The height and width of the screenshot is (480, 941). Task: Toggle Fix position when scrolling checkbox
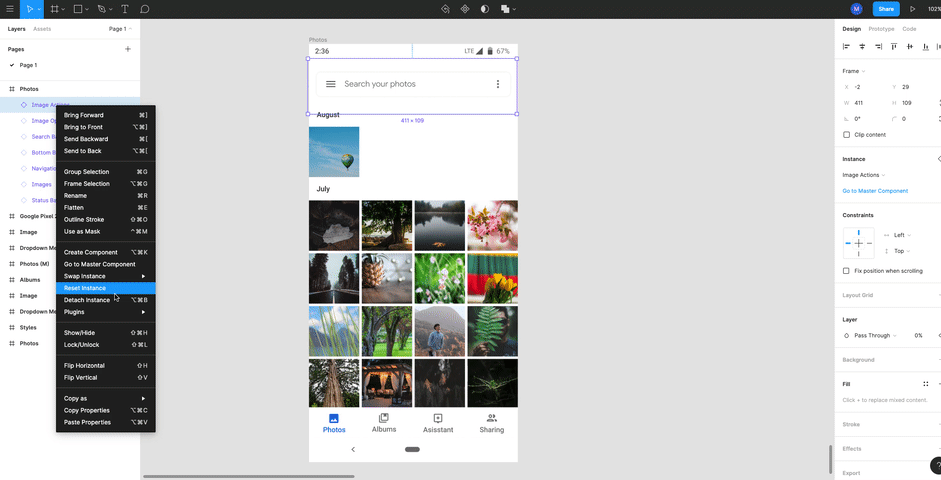[846, 271]
